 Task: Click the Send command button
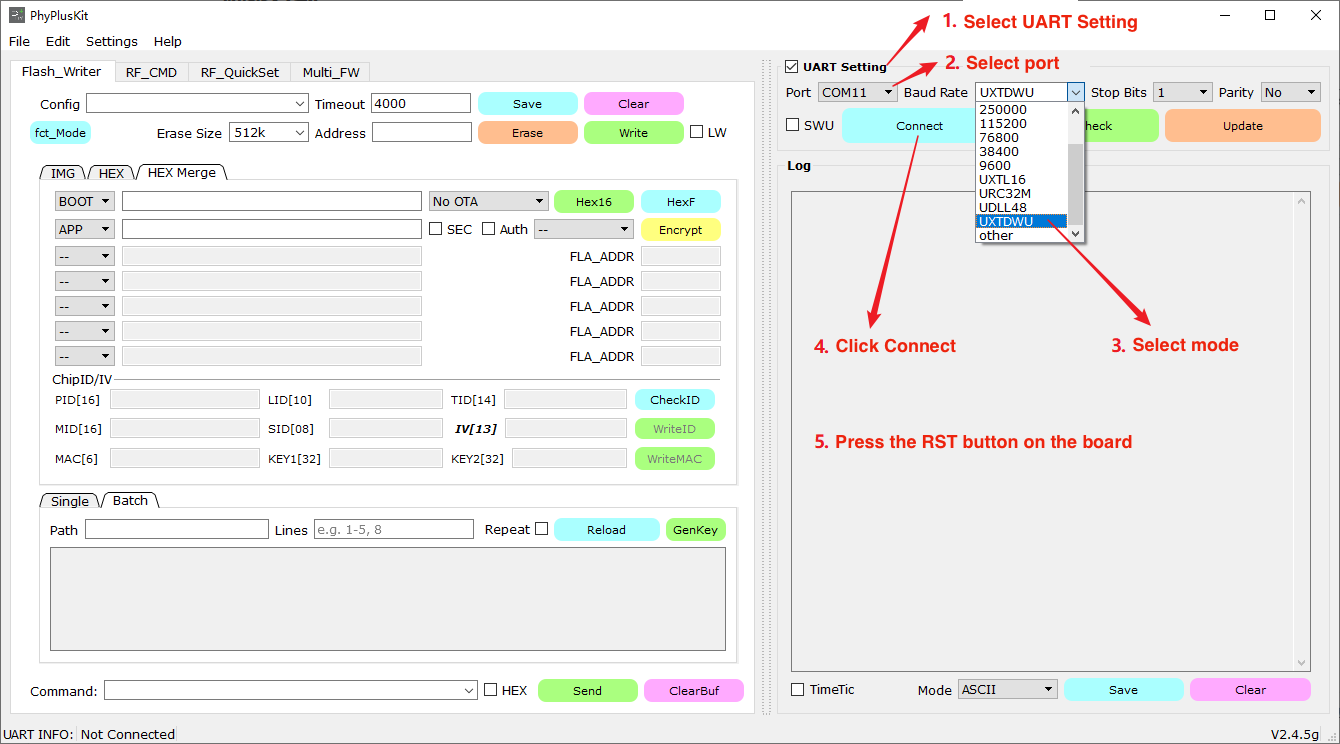(x=587, y=691)
